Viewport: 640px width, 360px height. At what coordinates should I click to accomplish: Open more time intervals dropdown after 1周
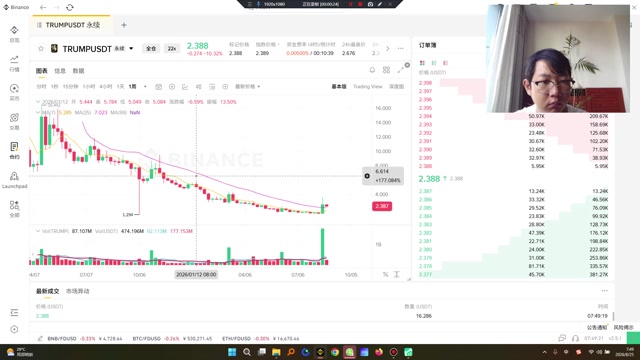pyautogui.click(x=145, y=87)
